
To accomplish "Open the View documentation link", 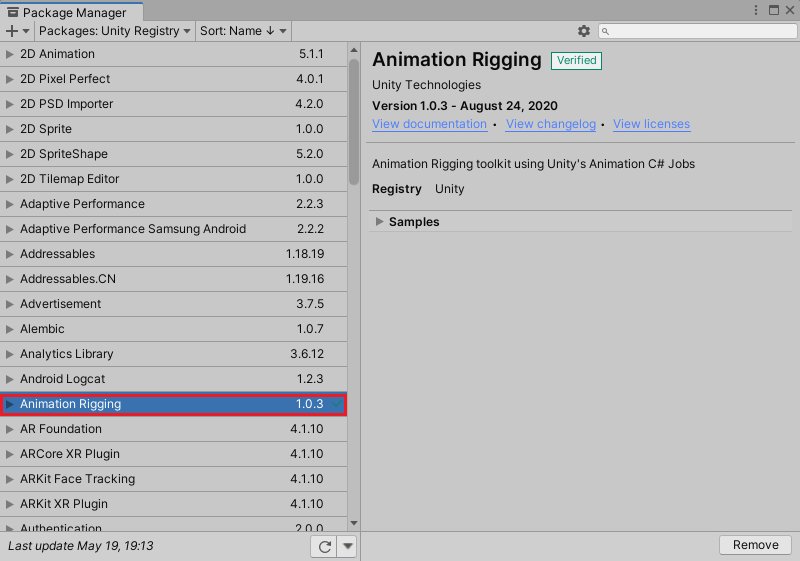I will 429,124.
